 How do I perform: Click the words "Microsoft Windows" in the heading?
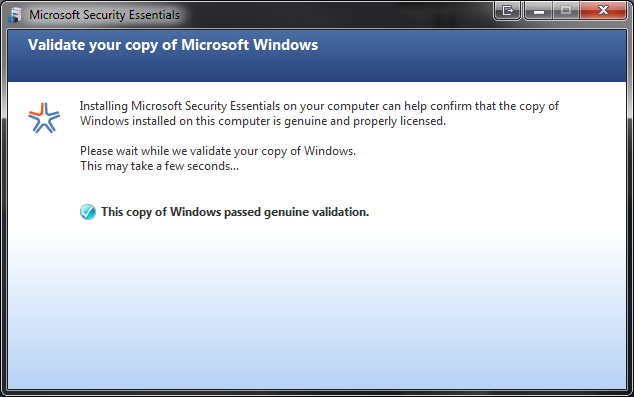[x=249, y=45]
